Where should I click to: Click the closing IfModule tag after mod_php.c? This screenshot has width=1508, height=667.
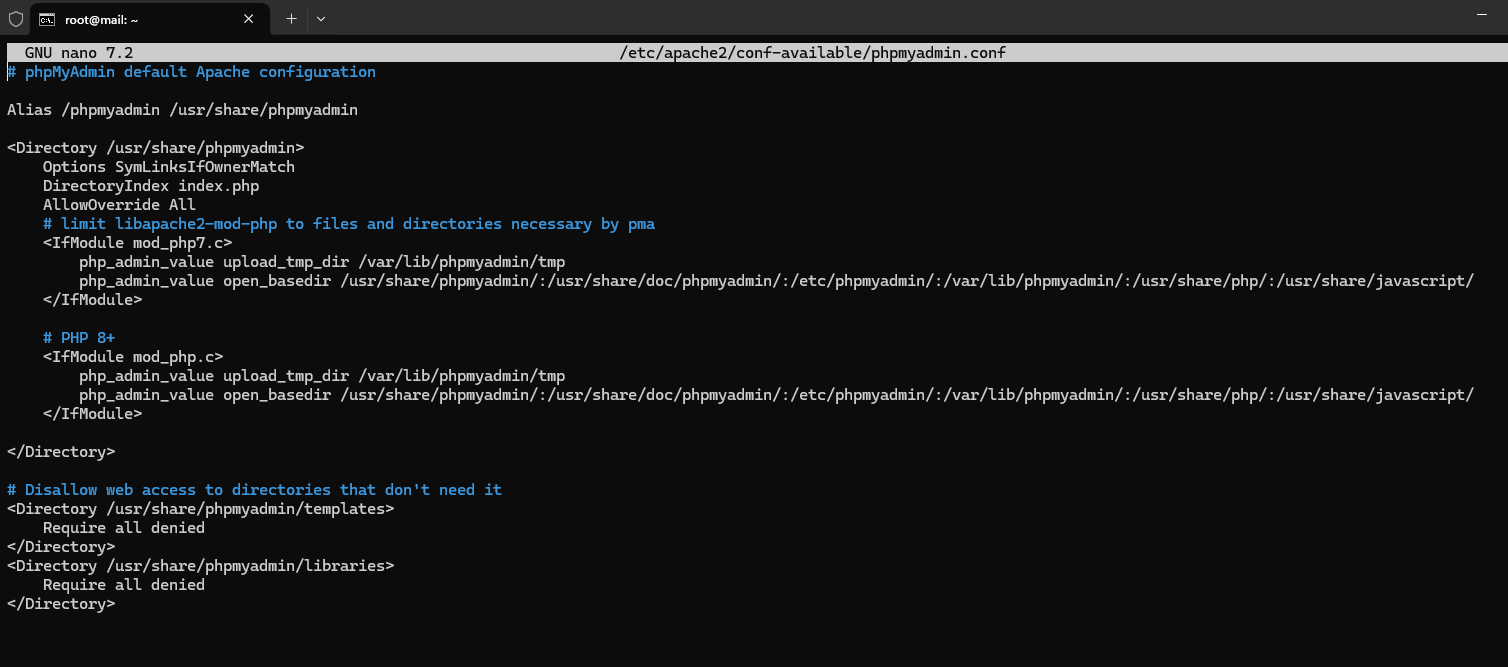coord(92,414)
